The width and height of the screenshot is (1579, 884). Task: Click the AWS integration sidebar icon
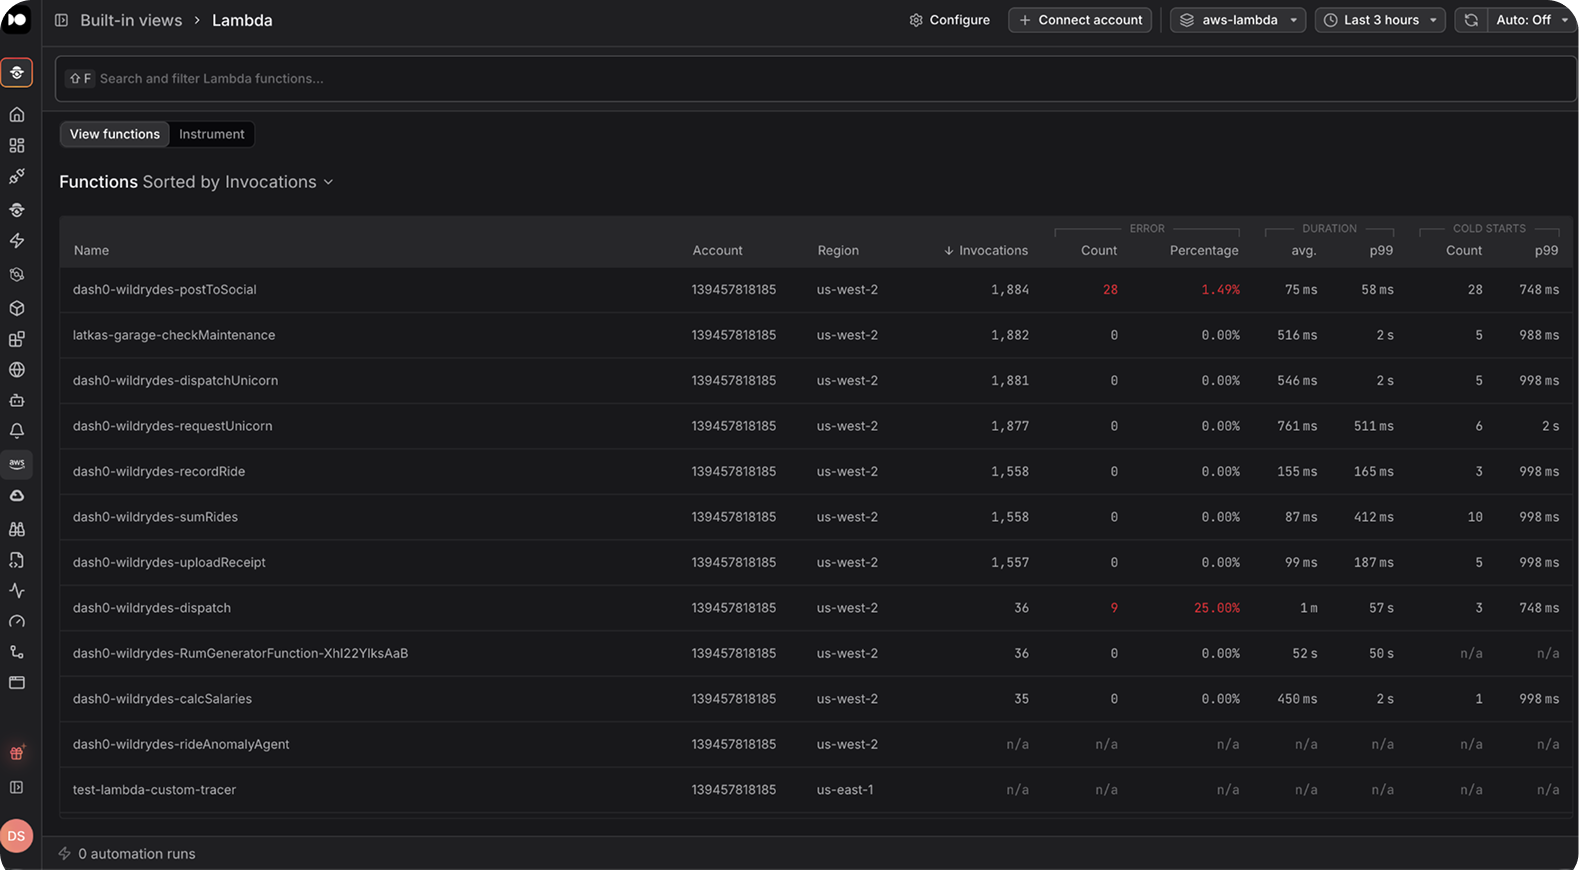tap(17, 464)
